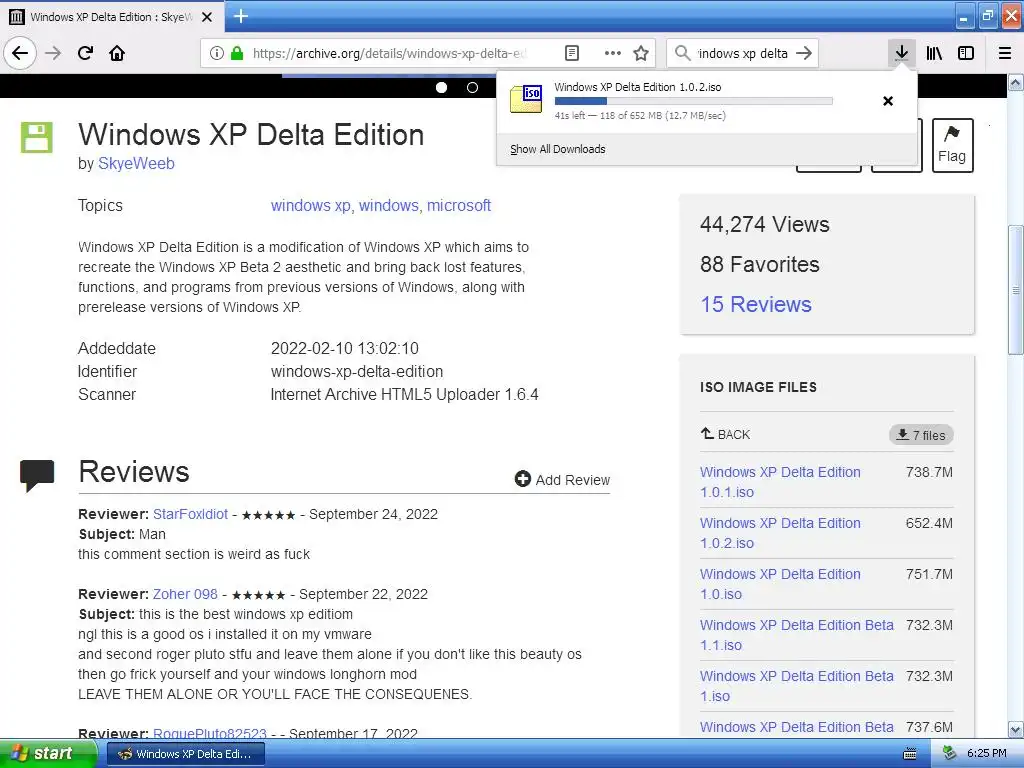Select the first carousel dot

coord(441,88)
